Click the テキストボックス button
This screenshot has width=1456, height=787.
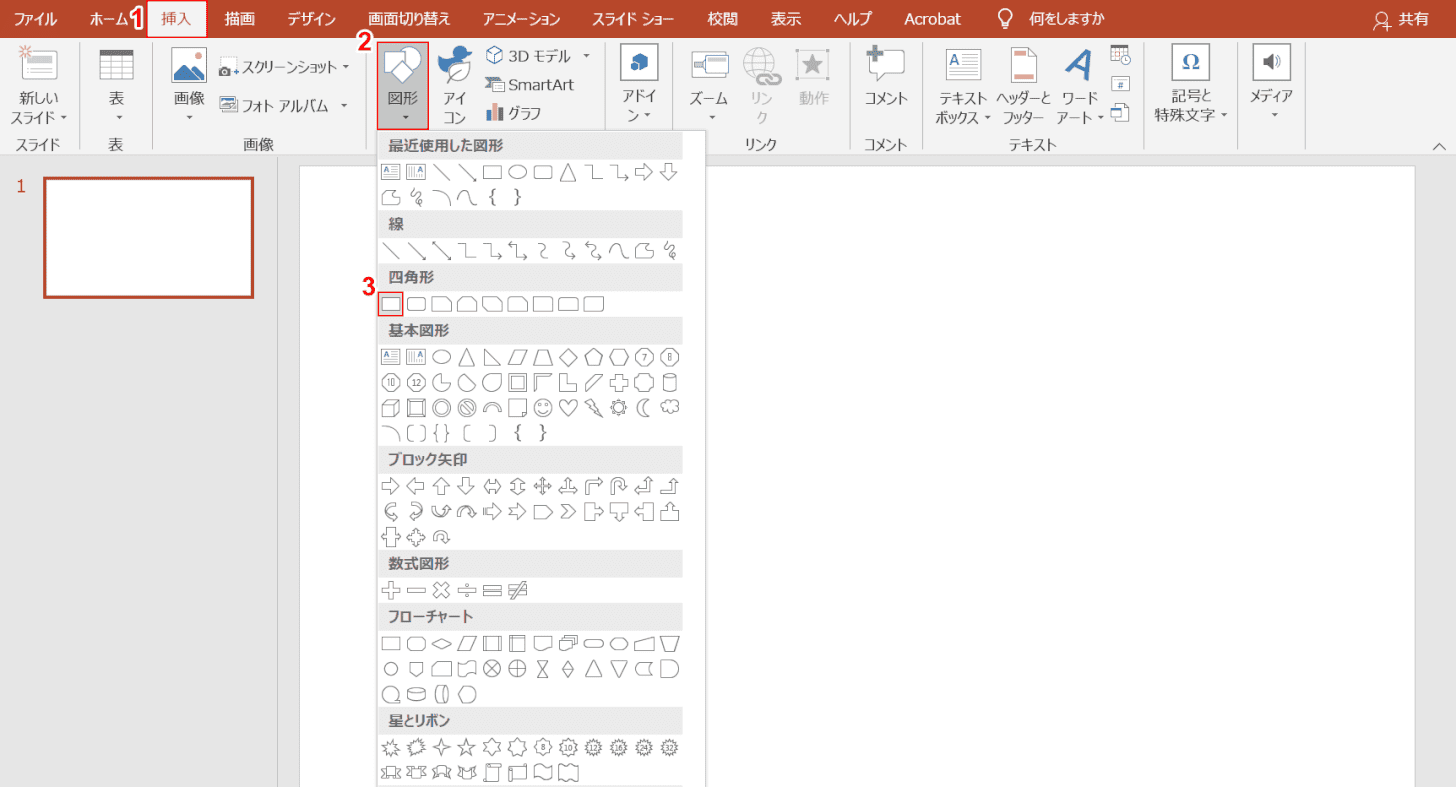963,85
